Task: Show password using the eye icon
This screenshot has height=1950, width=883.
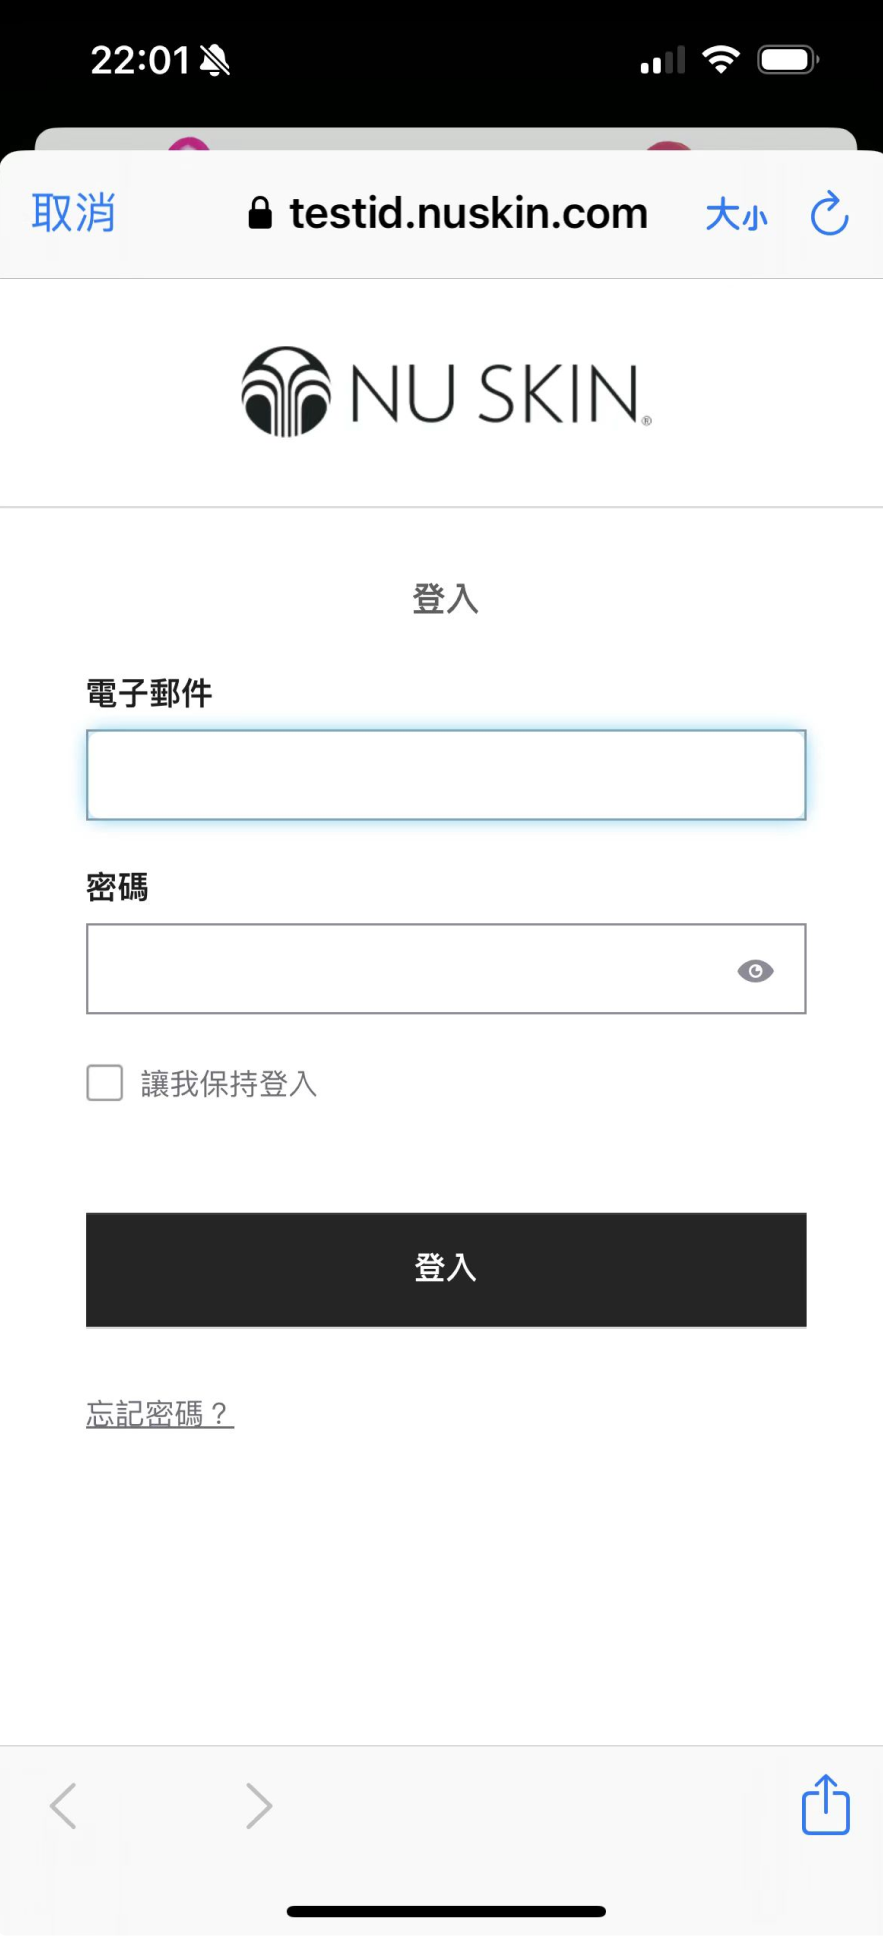Action: 755,971
